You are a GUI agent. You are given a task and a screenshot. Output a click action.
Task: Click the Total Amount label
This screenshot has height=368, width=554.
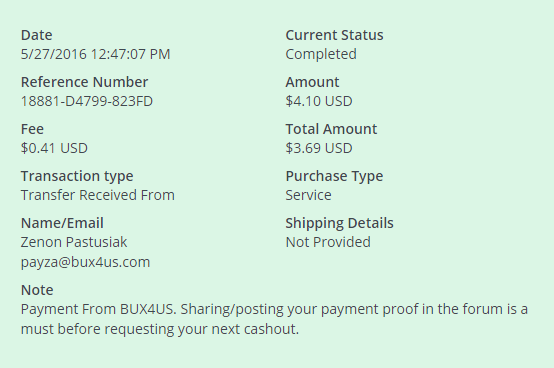331,129
